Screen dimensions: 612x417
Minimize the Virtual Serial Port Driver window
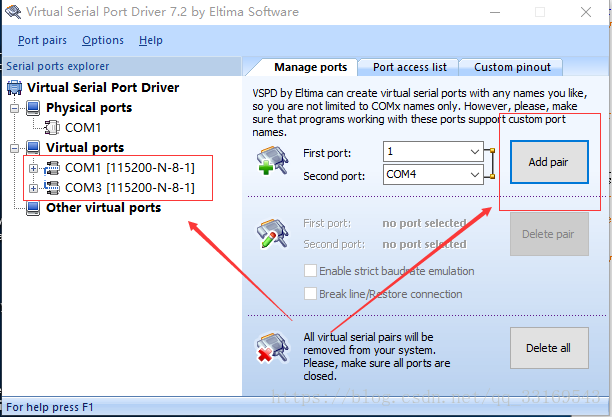495,12
